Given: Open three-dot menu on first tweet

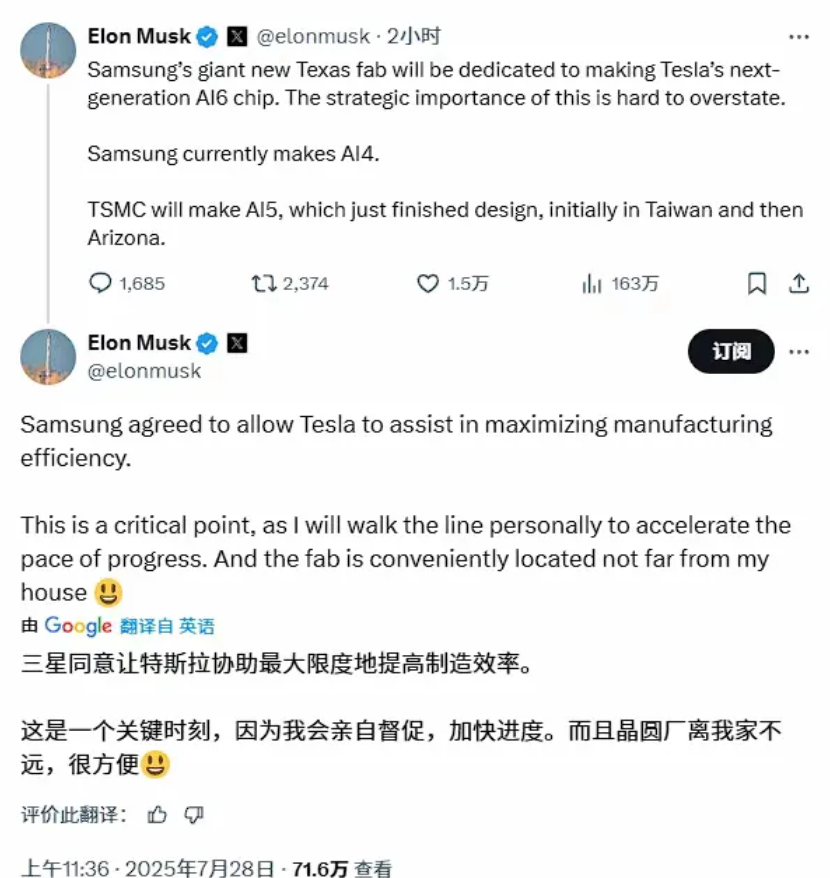Looking at the screenshot, I should coord(799,37).
